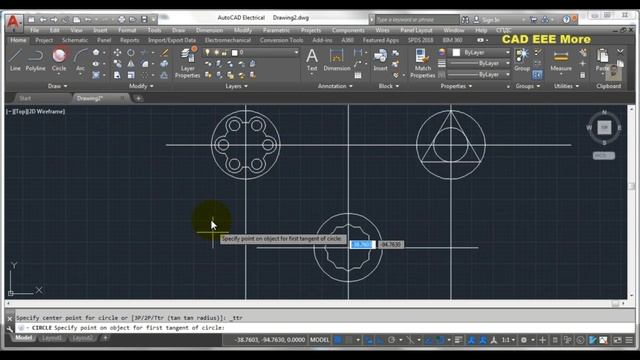640x360 pixels.
Task: Click the Help question mark icon
Action: (566, 19)
